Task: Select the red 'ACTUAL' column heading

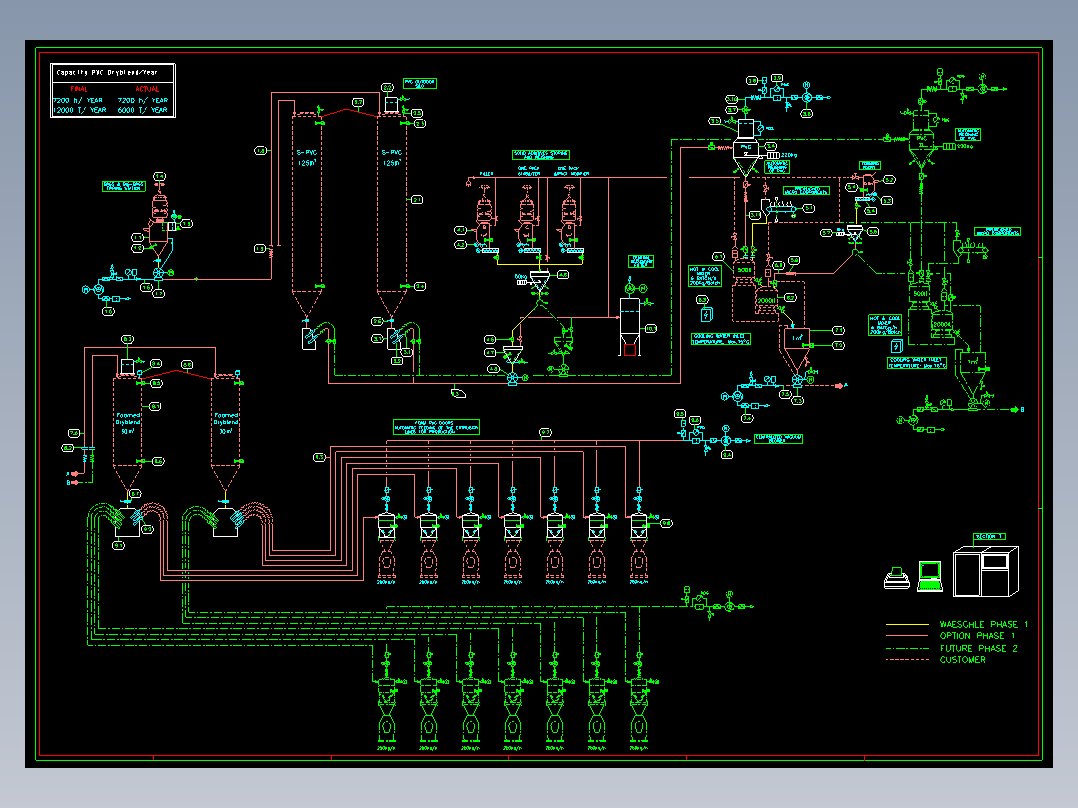Action: pyautogui.click(x=146, y=89)
